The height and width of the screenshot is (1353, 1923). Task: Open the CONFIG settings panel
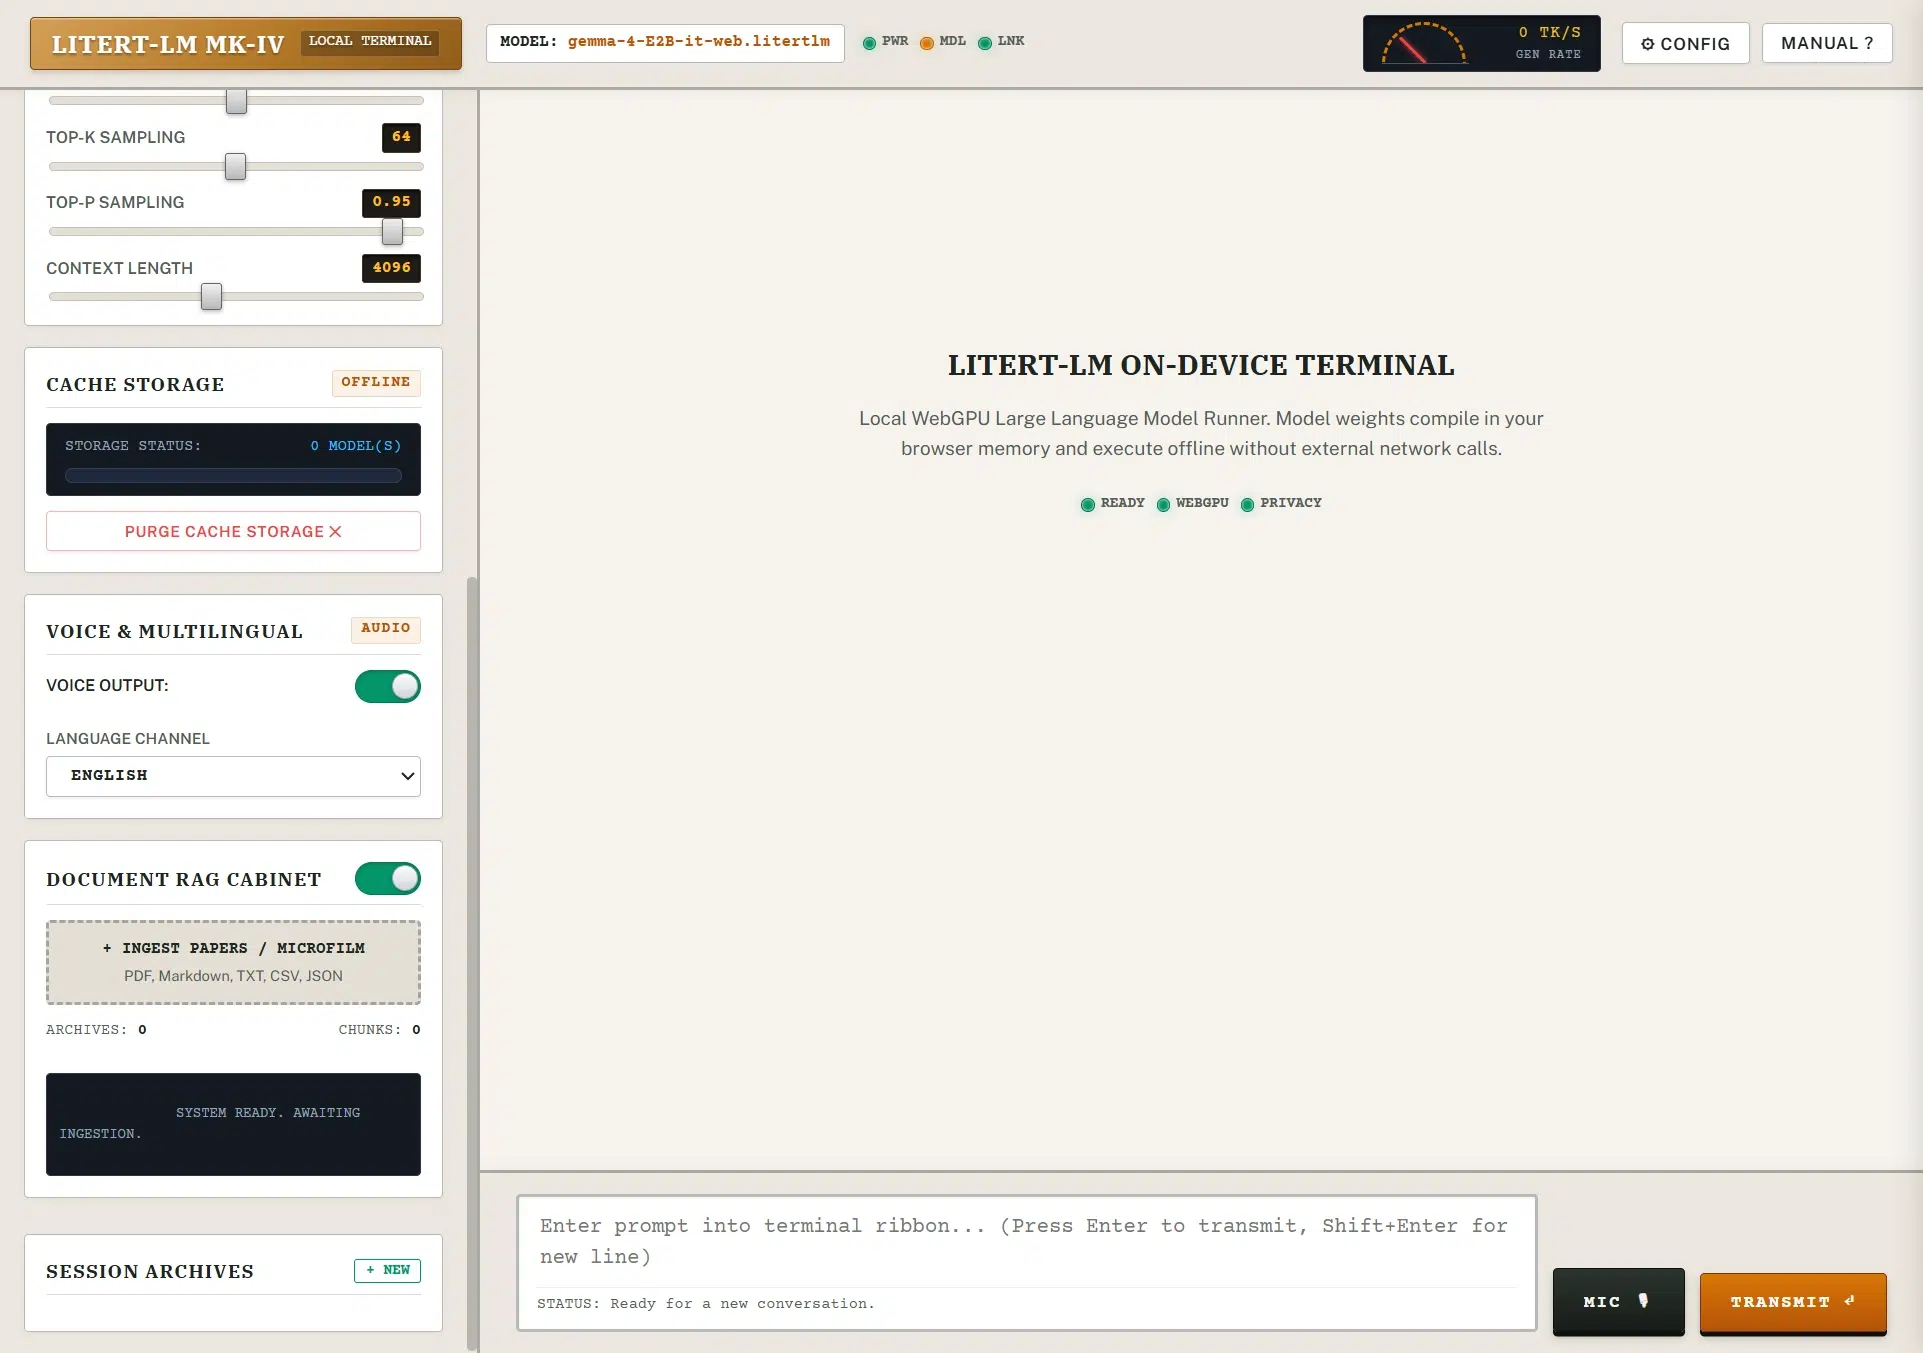[x=1685, y=43]
